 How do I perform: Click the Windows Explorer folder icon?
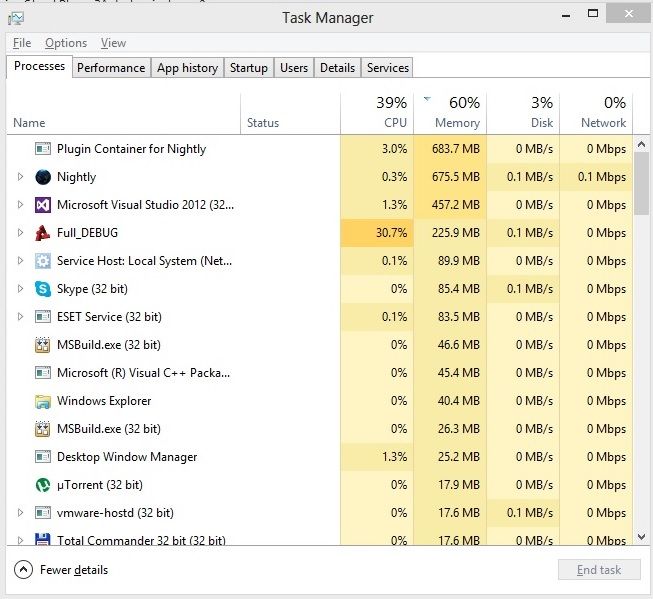pos(43,401)
